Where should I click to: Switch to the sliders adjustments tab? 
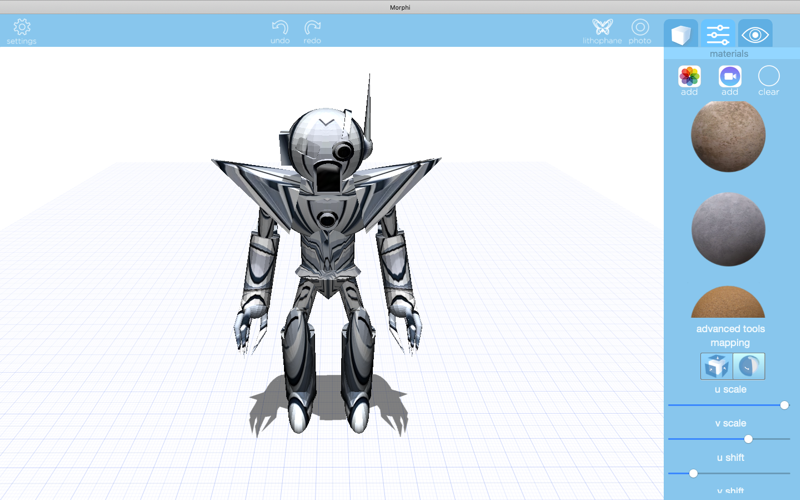coord(718,34)
